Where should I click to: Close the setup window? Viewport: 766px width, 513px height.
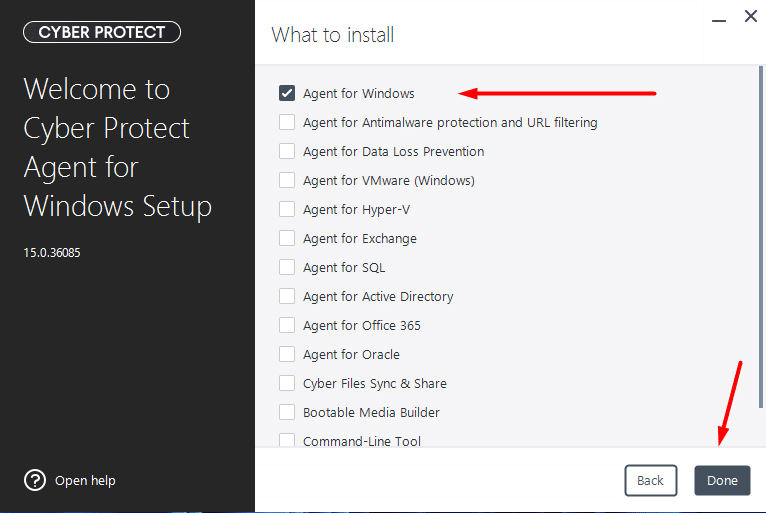point(751,16)
